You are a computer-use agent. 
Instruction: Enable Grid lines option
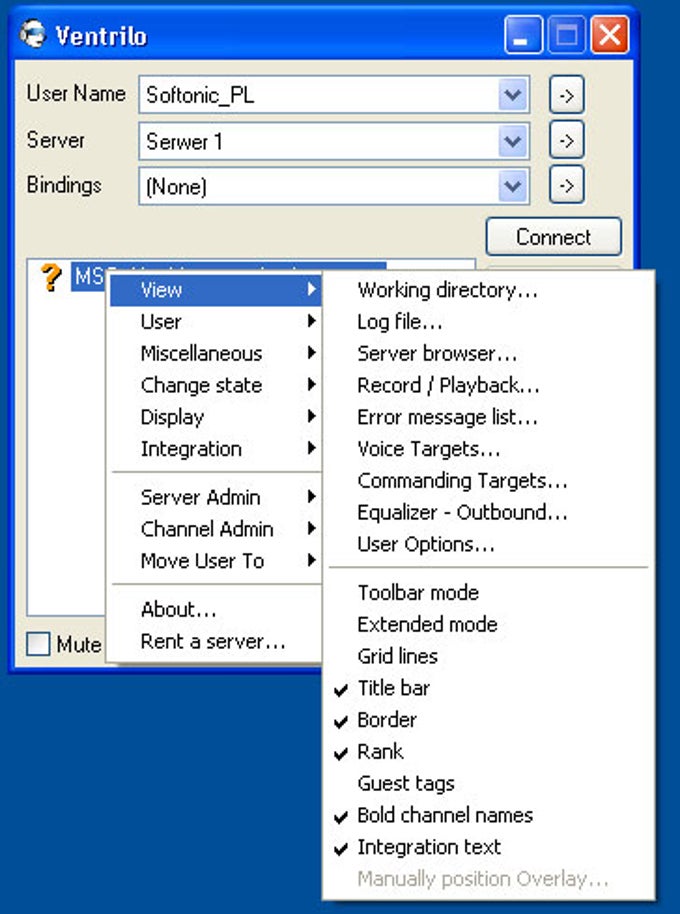(488, 656)
